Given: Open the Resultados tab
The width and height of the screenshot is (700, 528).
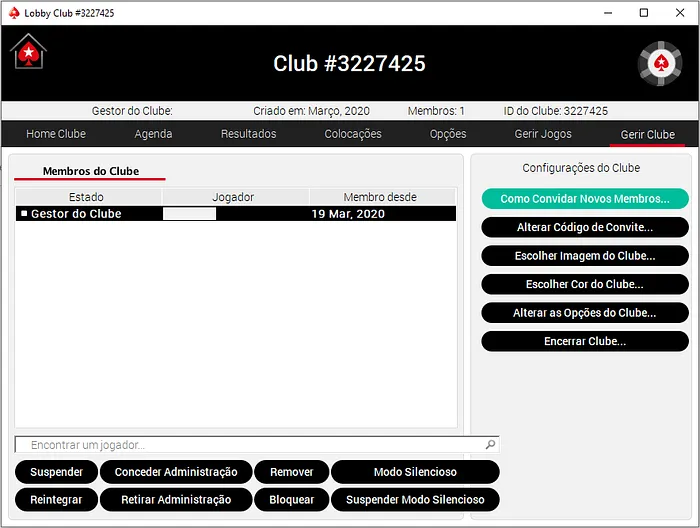Looking at the screenshot, I should pyautogui.click(x=249, y=134).
